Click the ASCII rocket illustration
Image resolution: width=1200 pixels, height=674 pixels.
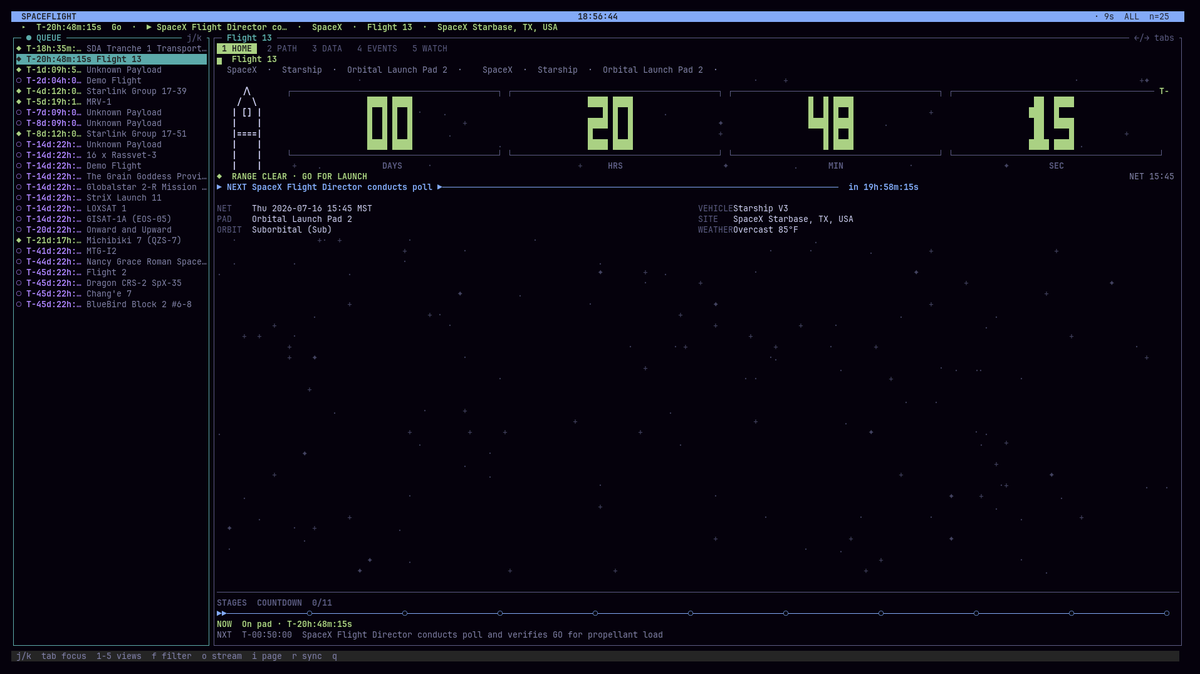point(247,128)
